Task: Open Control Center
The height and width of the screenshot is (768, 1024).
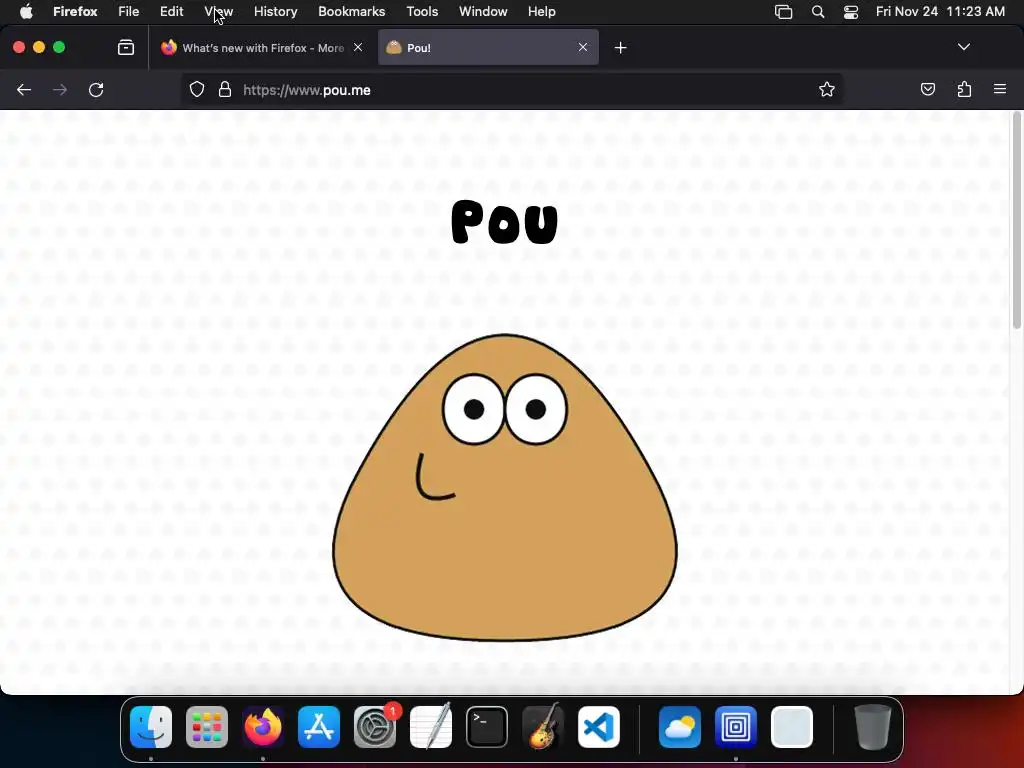Action: point(851,12)
